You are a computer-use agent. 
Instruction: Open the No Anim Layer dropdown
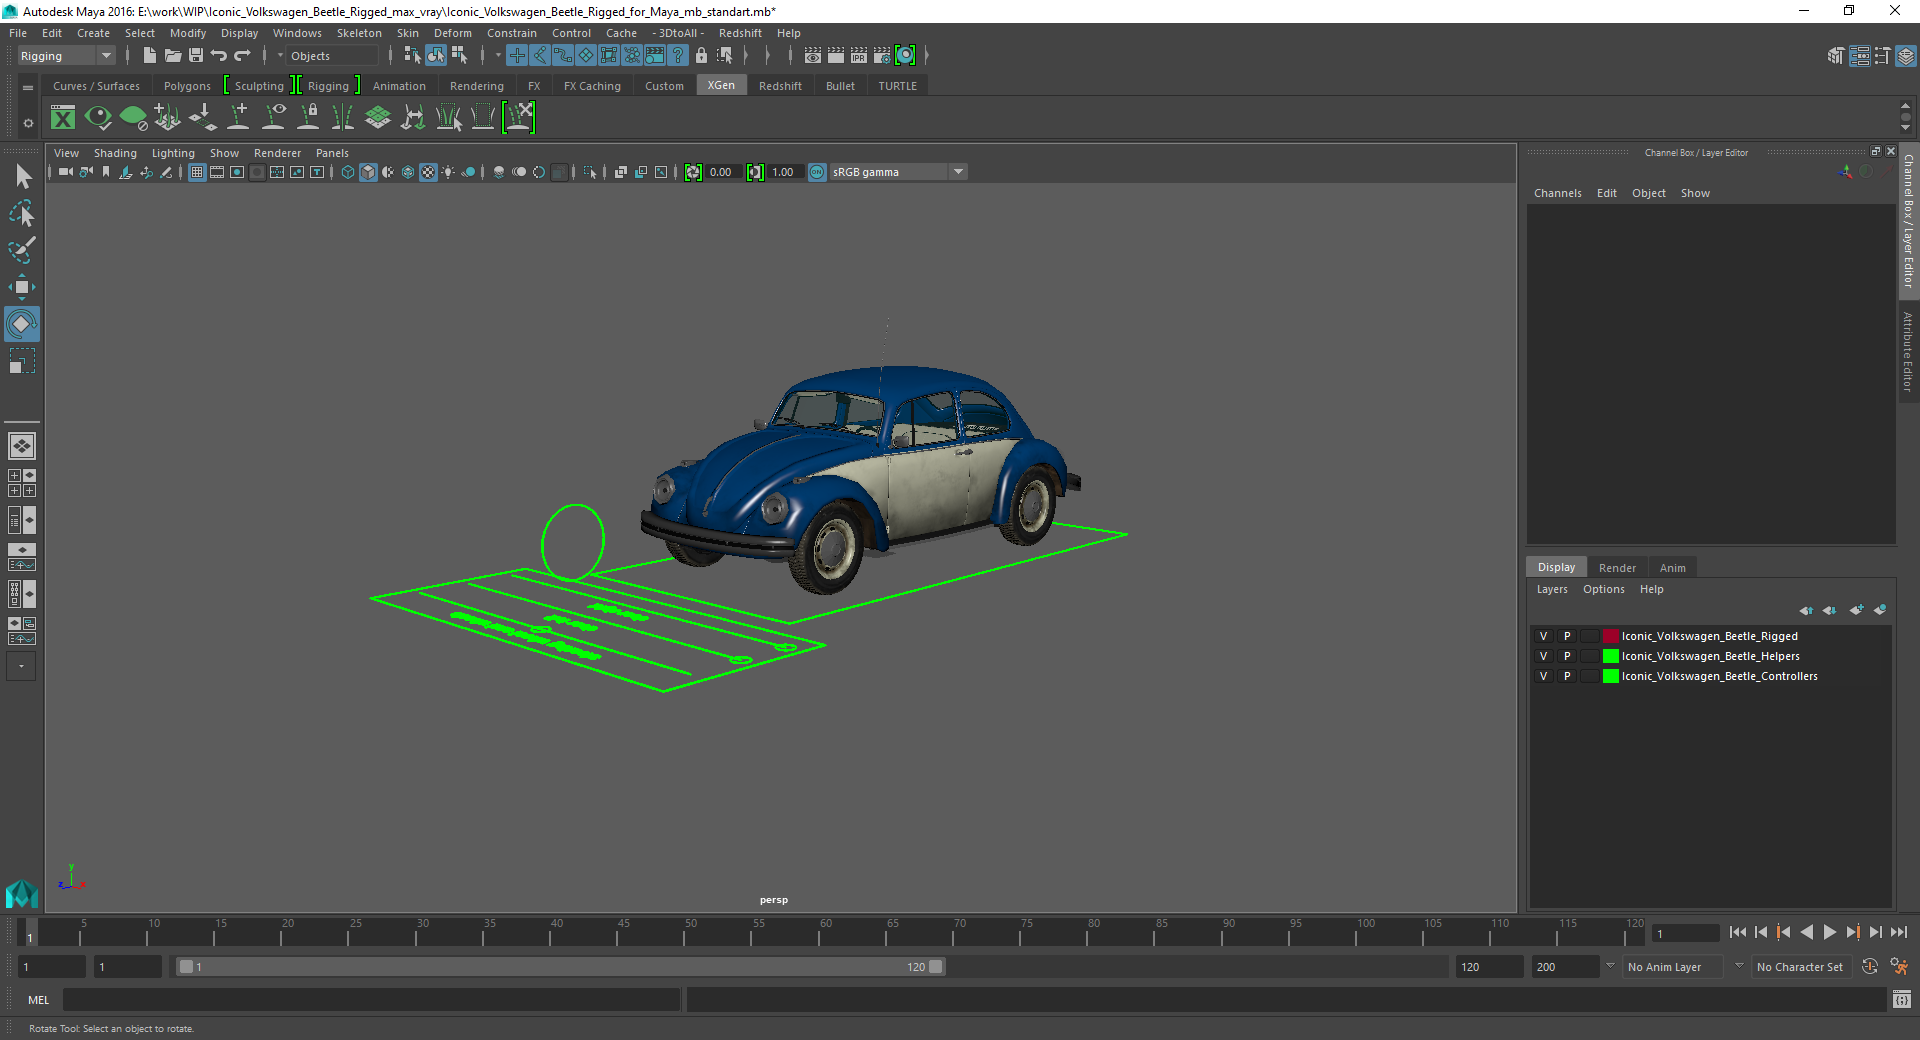1672,967
